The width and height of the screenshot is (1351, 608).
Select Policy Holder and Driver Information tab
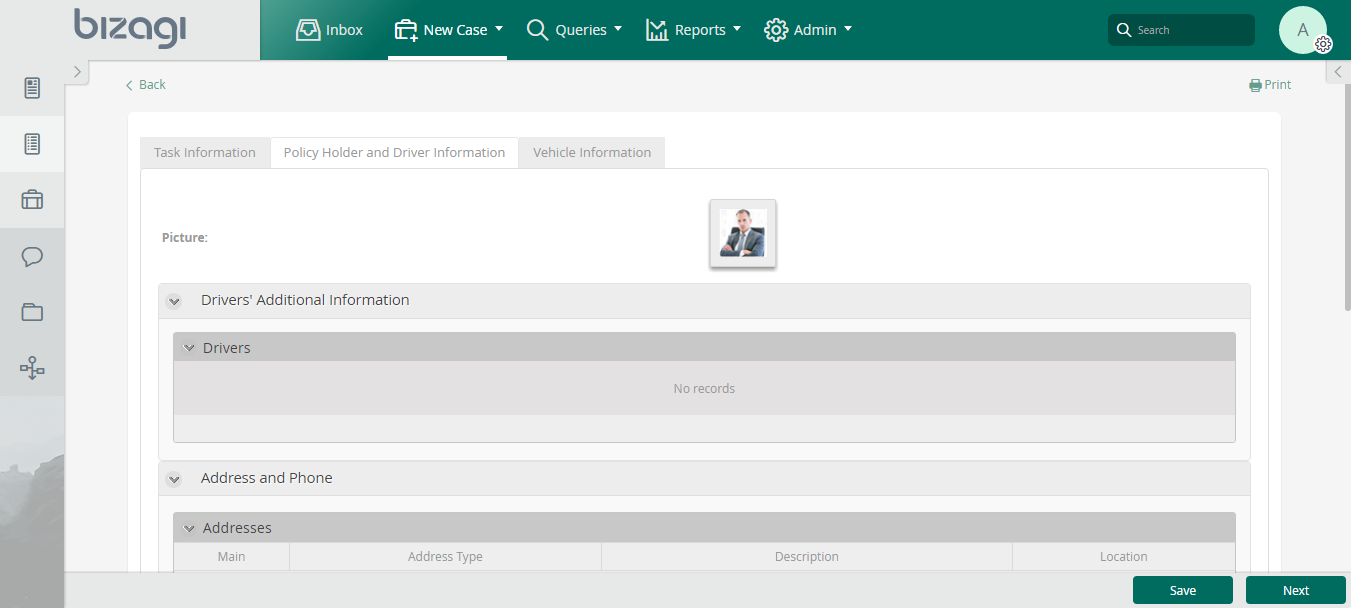coord(394,153)
